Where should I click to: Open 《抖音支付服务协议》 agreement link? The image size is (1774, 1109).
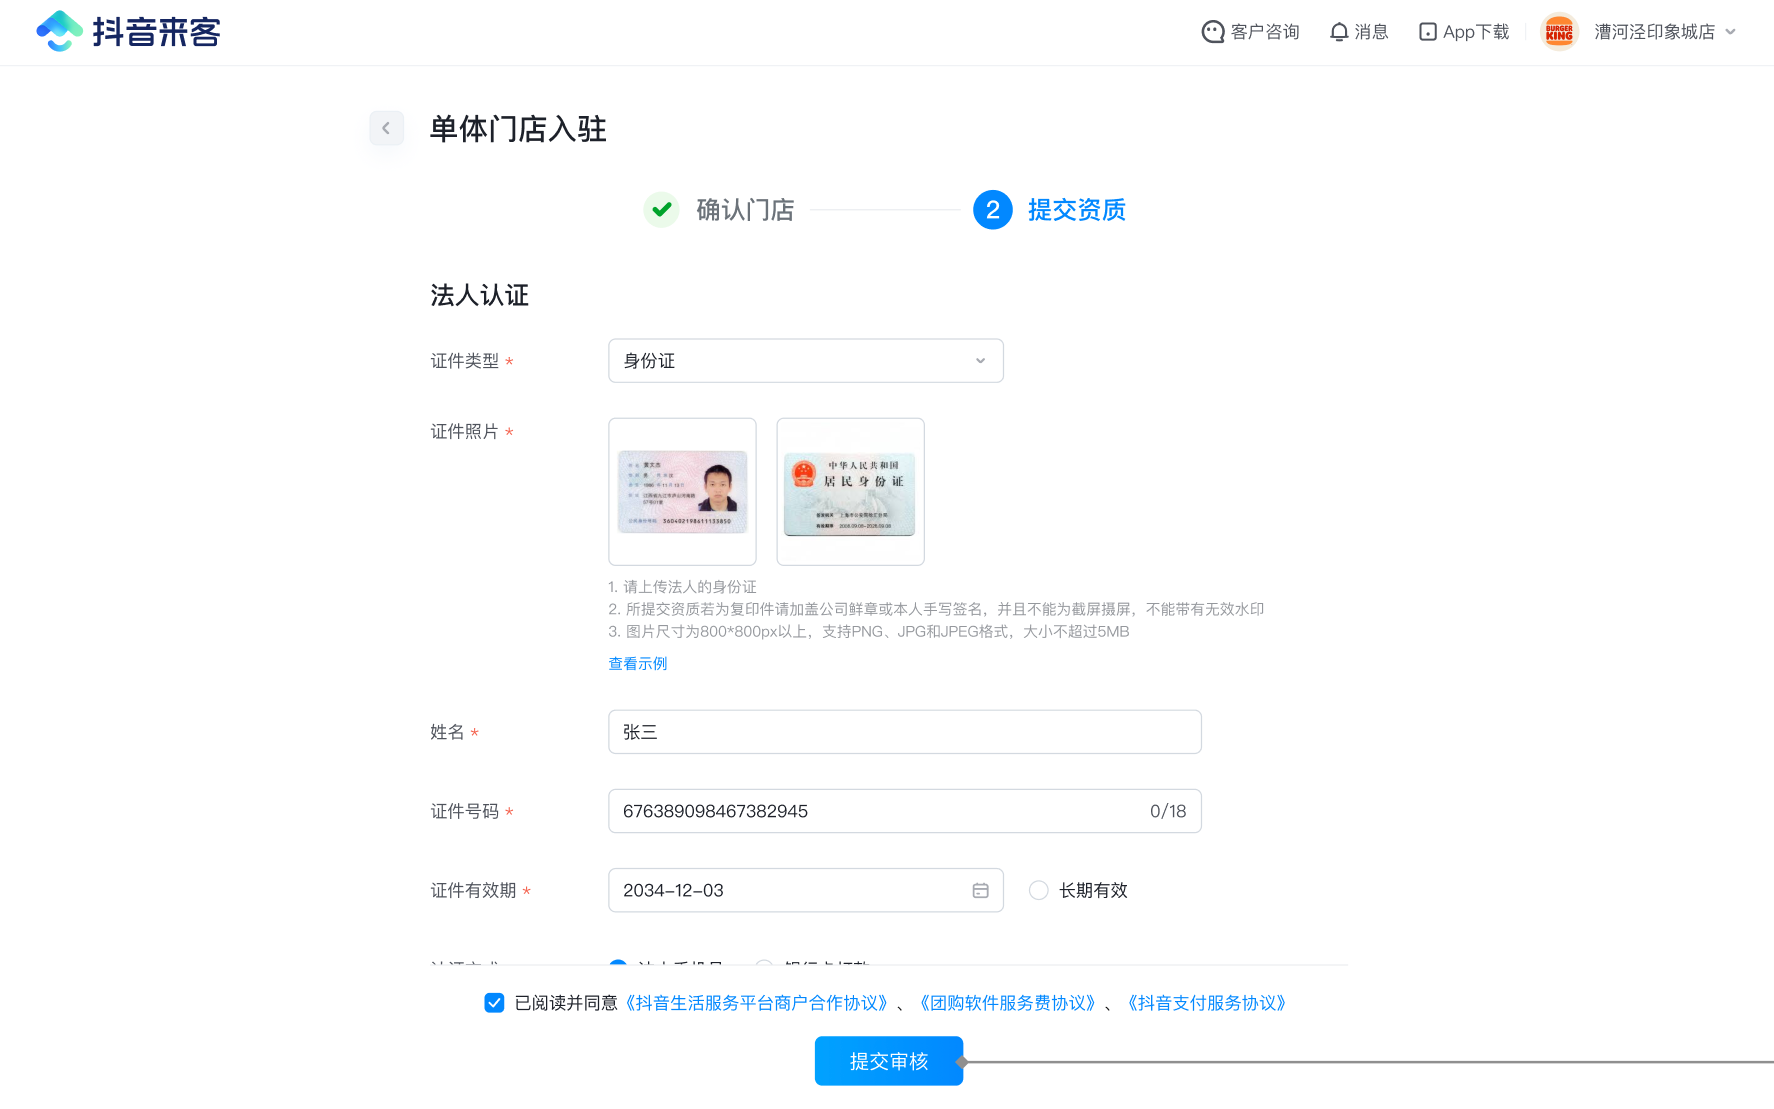(1206, 1003)
